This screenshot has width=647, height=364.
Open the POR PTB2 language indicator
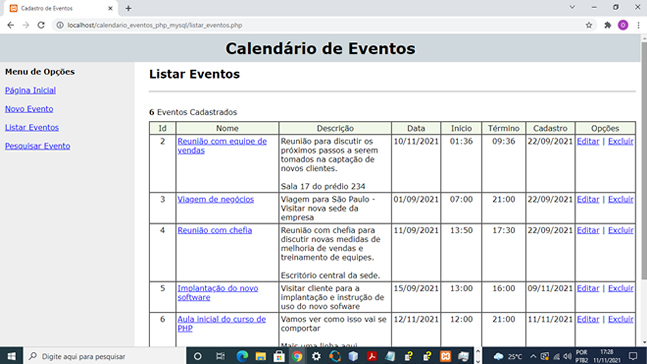coord(582,356)
